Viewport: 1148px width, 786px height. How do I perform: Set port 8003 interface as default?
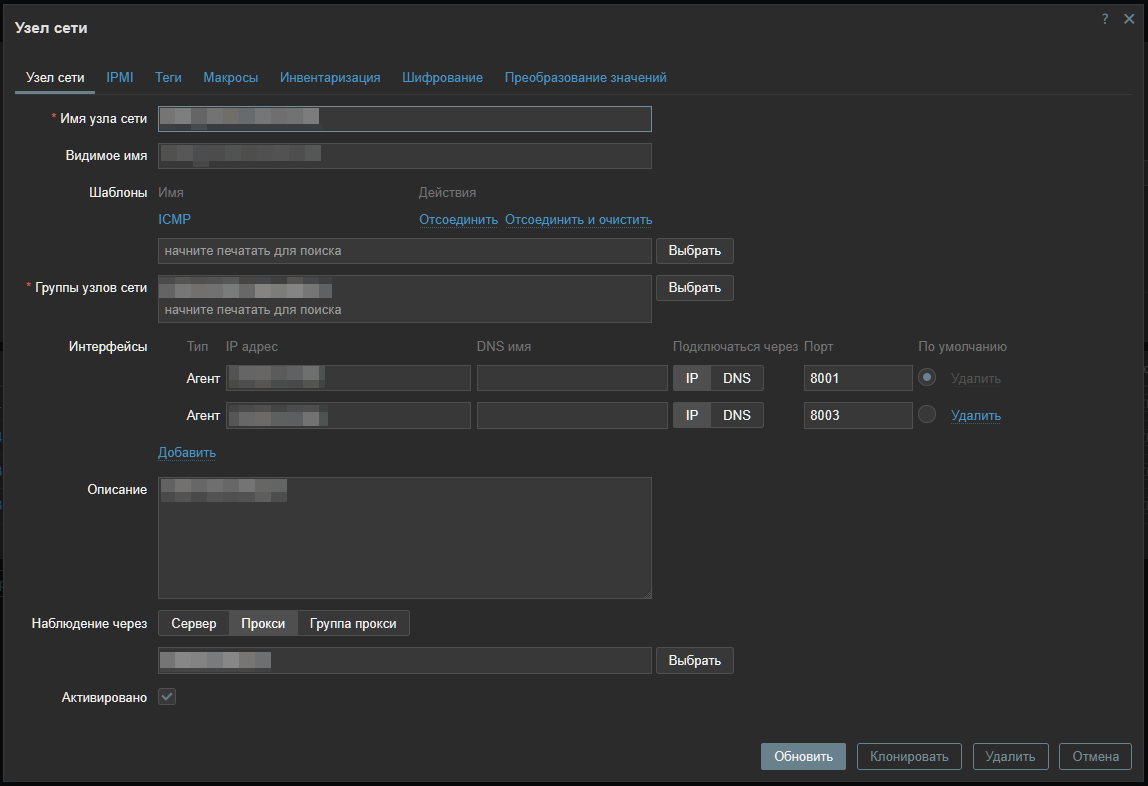(x=927, y=414)
